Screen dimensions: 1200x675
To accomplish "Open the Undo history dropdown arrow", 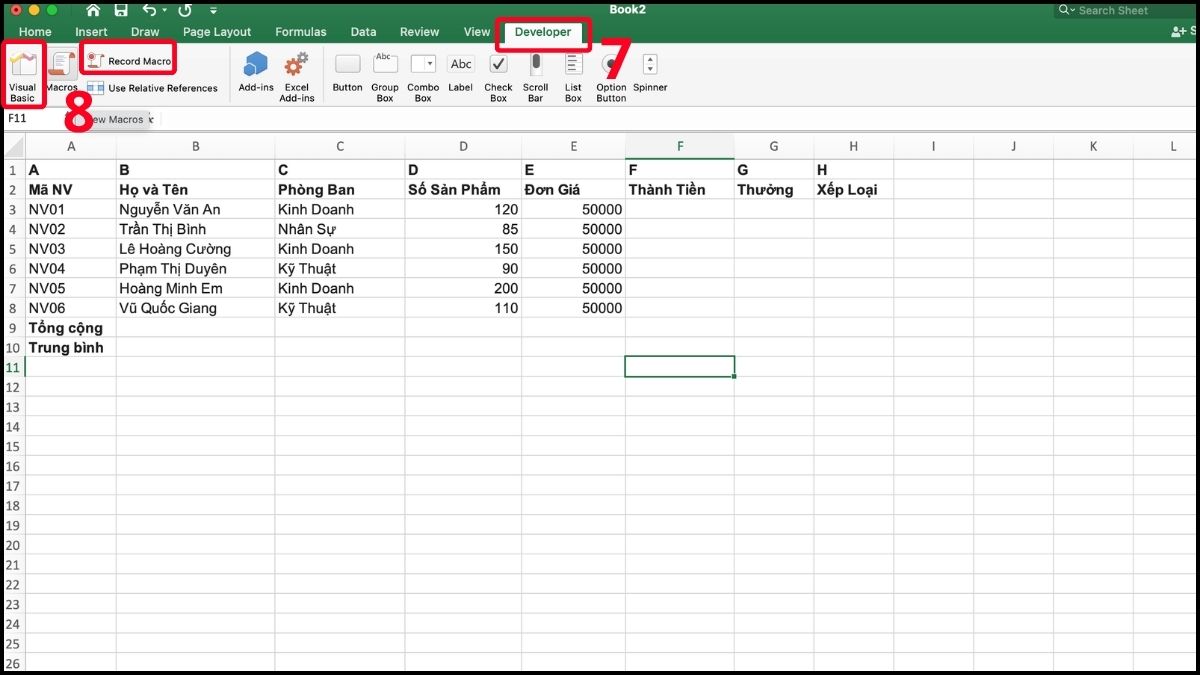I will click(163, 11).
